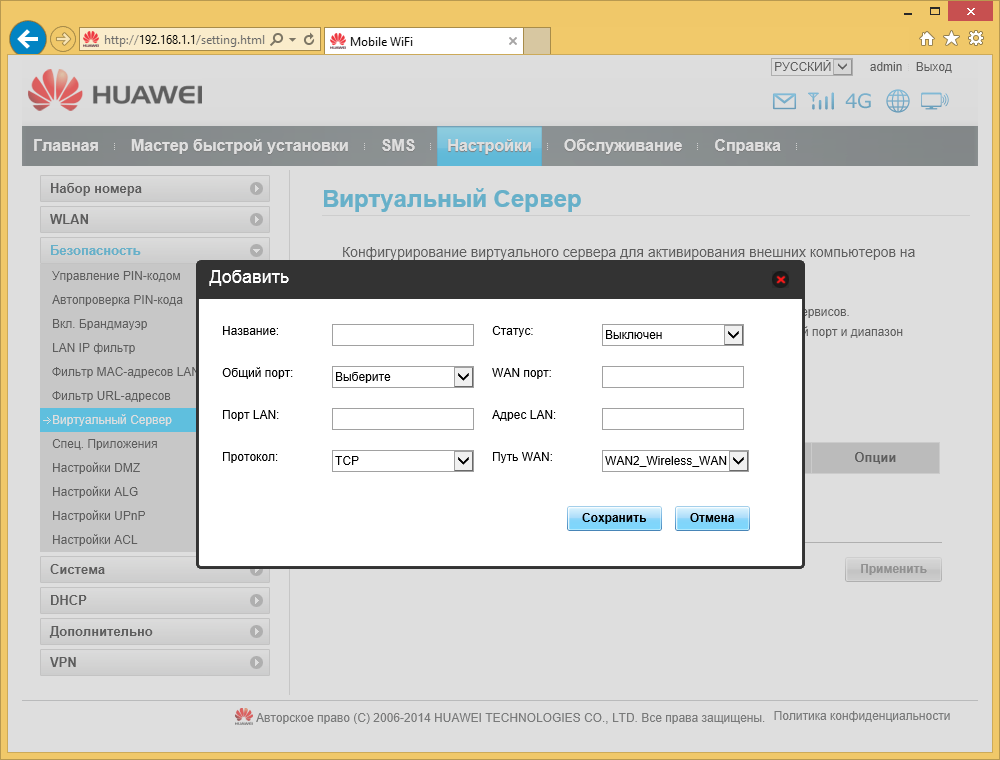Open Спец. Приложения sidebar item
This screenshot has width=1000, height=760.
[105, 444]
